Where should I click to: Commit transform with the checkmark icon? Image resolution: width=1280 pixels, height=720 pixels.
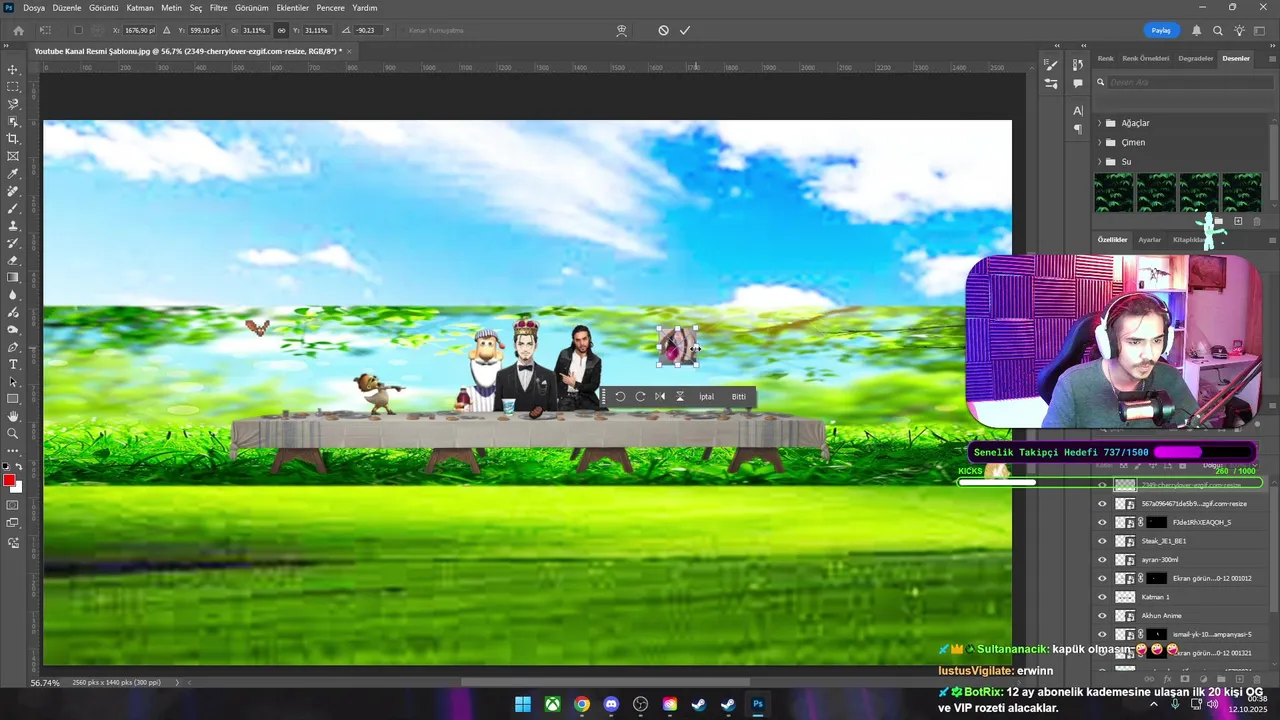[x=685, y=30]
